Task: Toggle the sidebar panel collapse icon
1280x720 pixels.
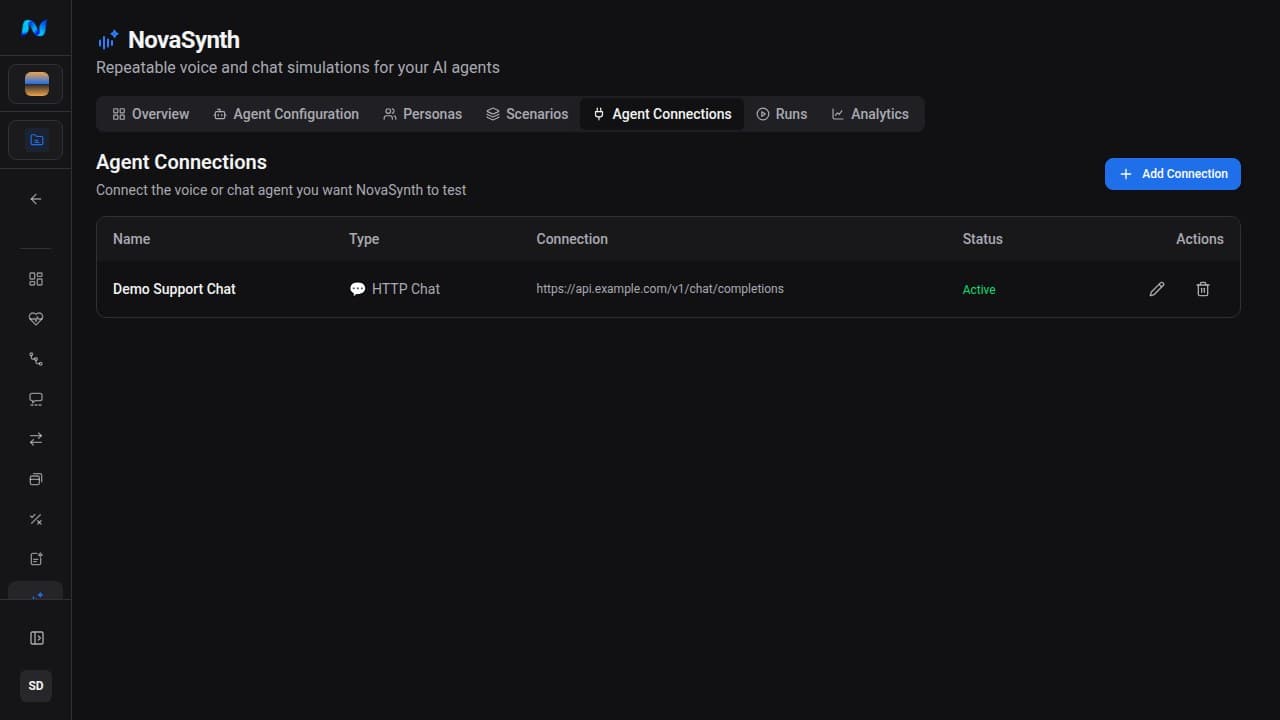Action: tap(37, 638)
